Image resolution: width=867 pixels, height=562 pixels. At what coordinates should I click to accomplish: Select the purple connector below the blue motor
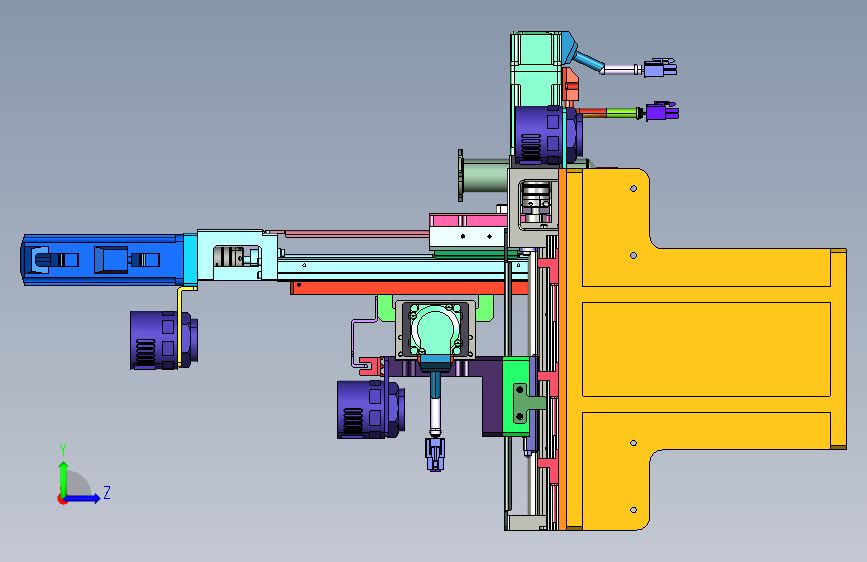[x=164, y=340]
